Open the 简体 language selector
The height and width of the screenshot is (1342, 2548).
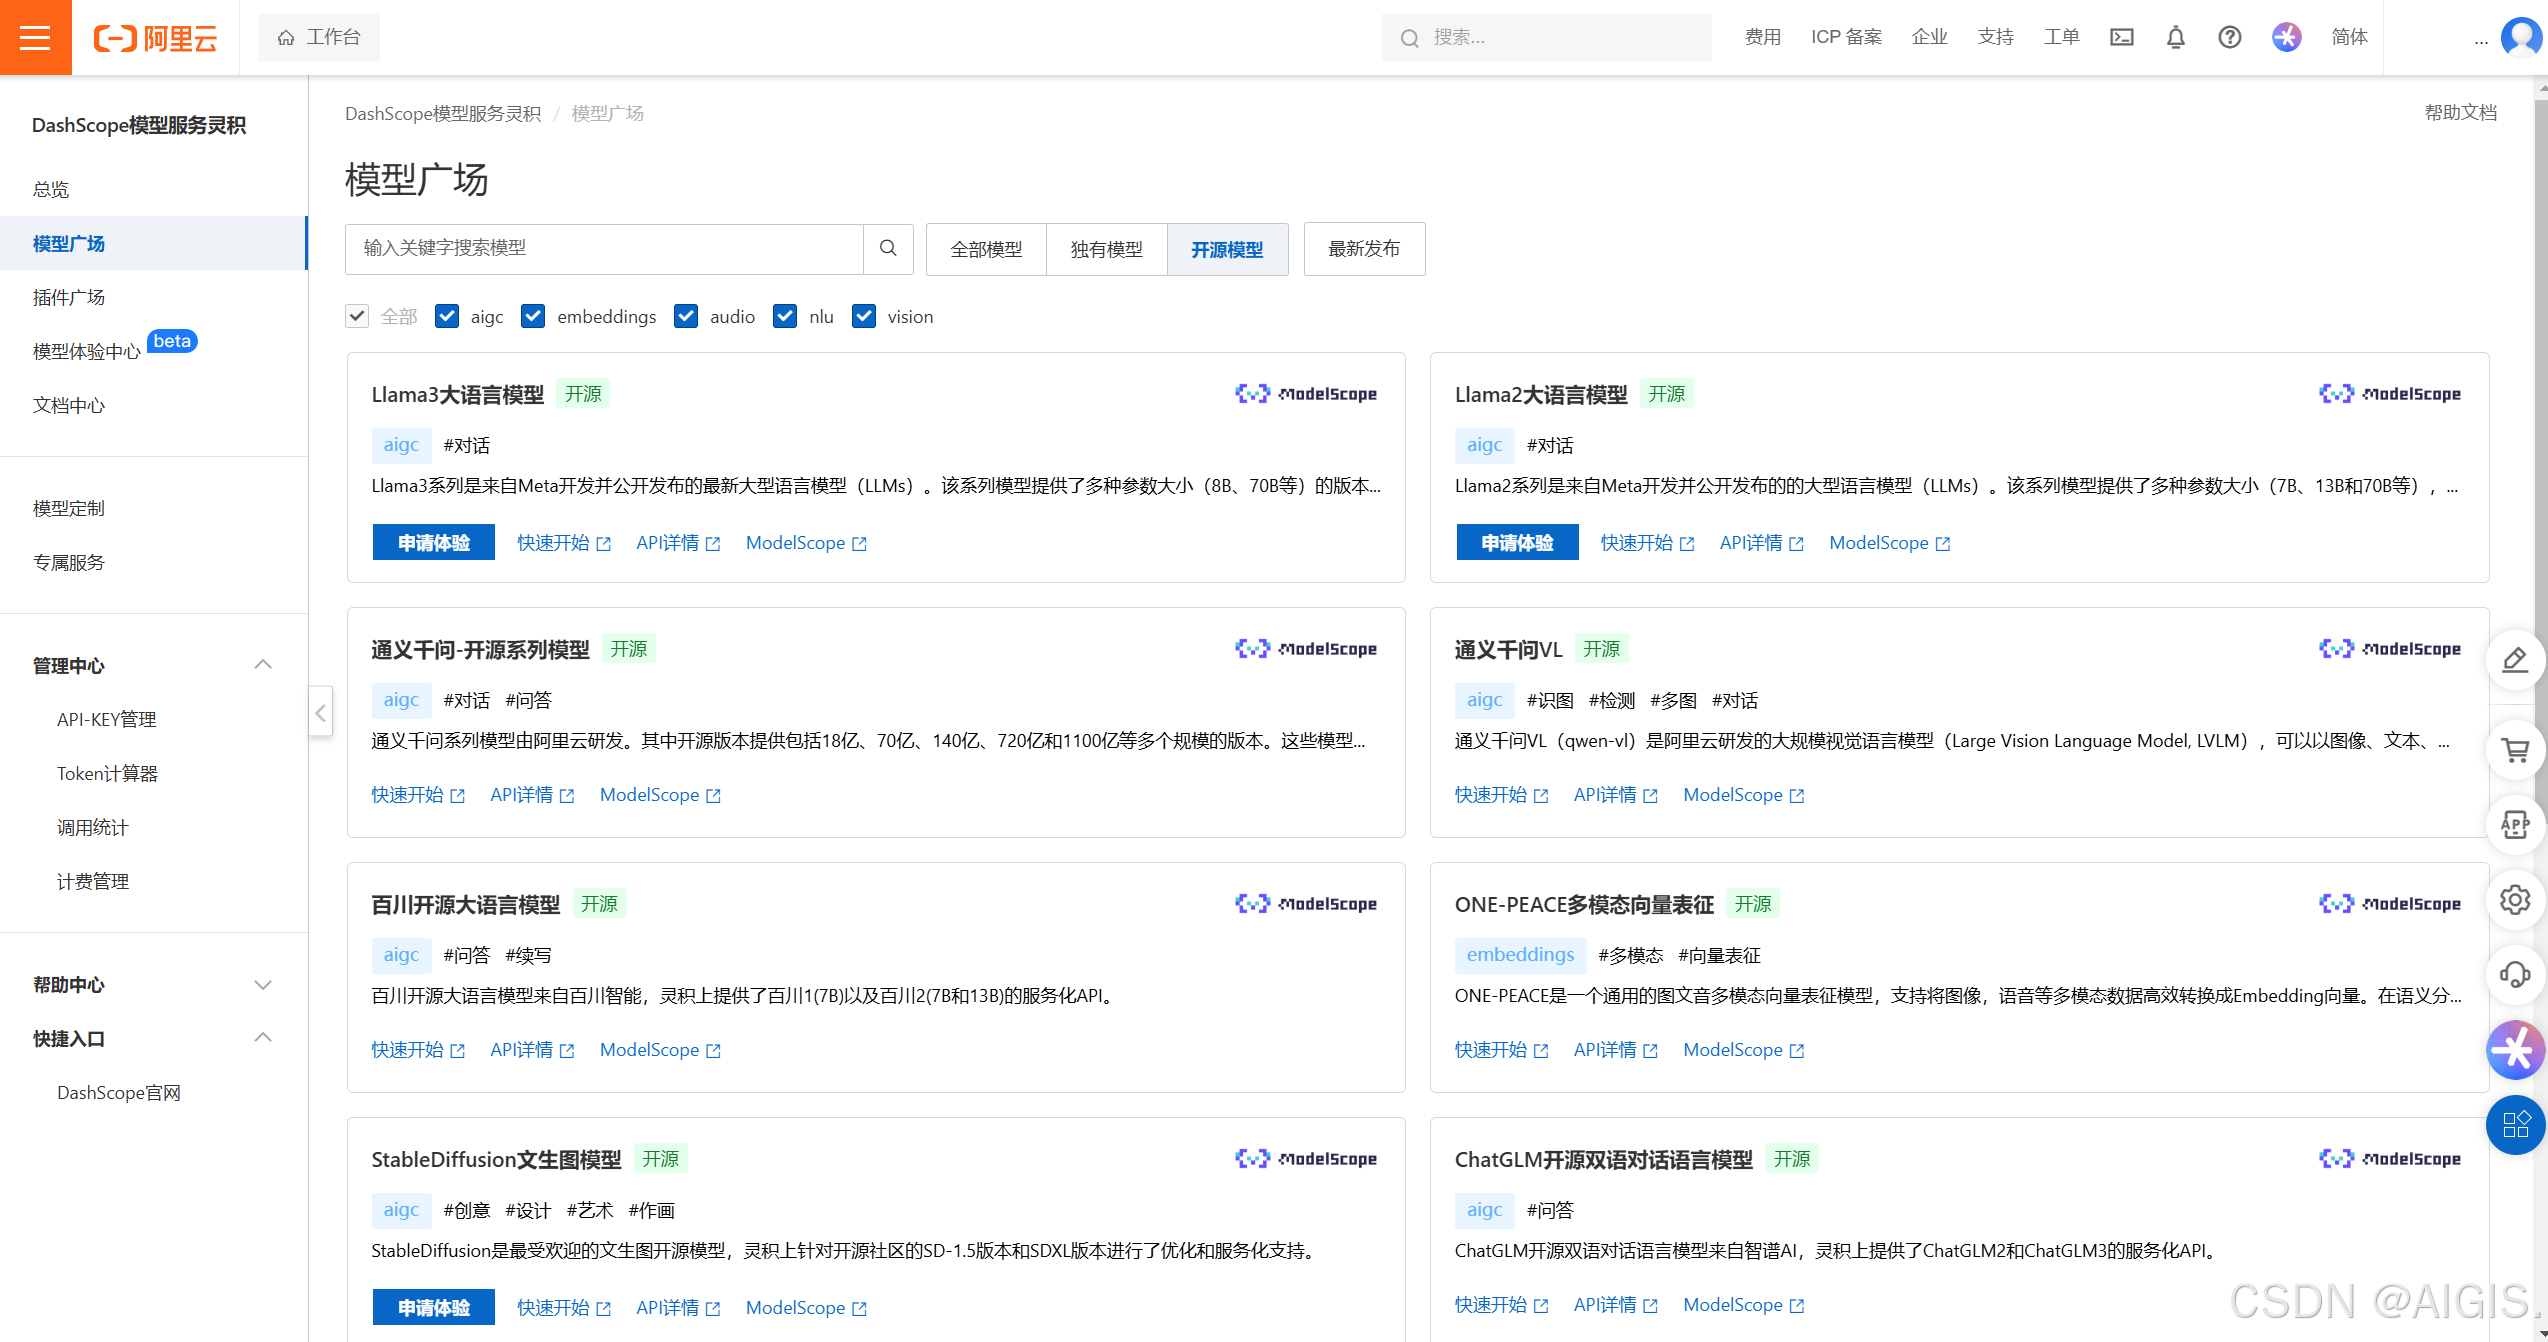pos(2349,37)
